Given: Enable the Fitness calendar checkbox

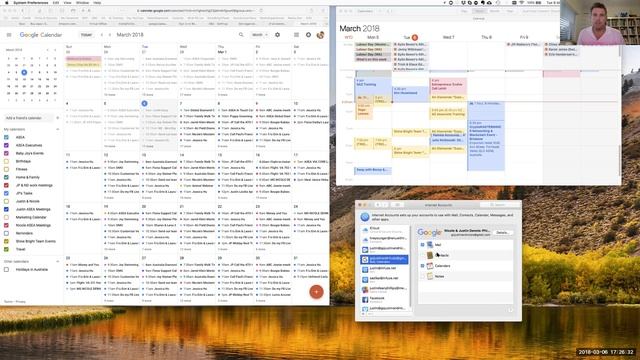Looking at the screenshot, I should (6, 169).
